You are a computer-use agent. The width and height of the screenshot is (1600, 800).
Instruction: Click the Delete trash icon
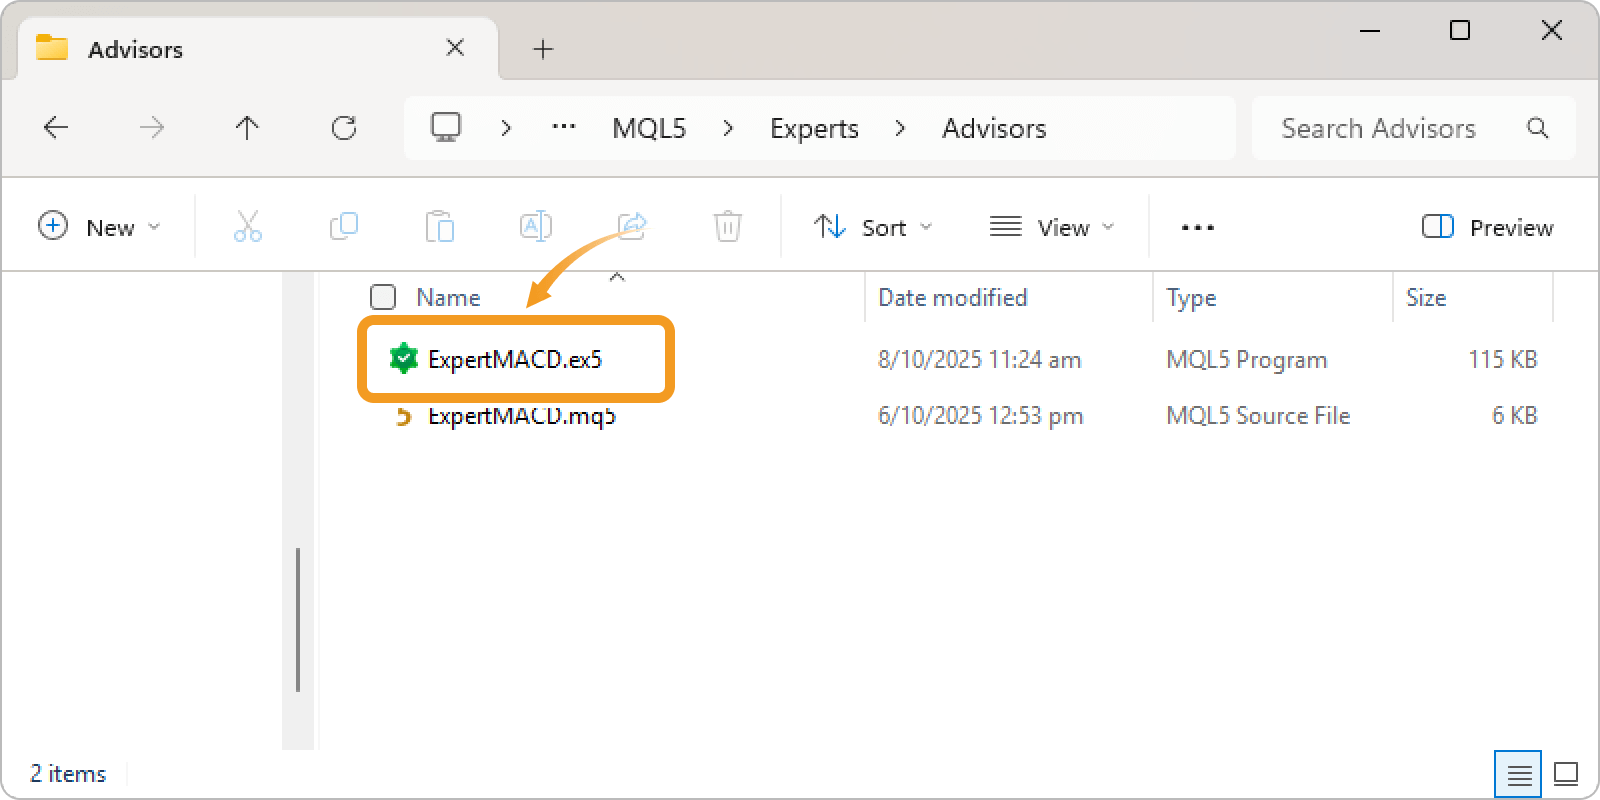pos(727,227)
